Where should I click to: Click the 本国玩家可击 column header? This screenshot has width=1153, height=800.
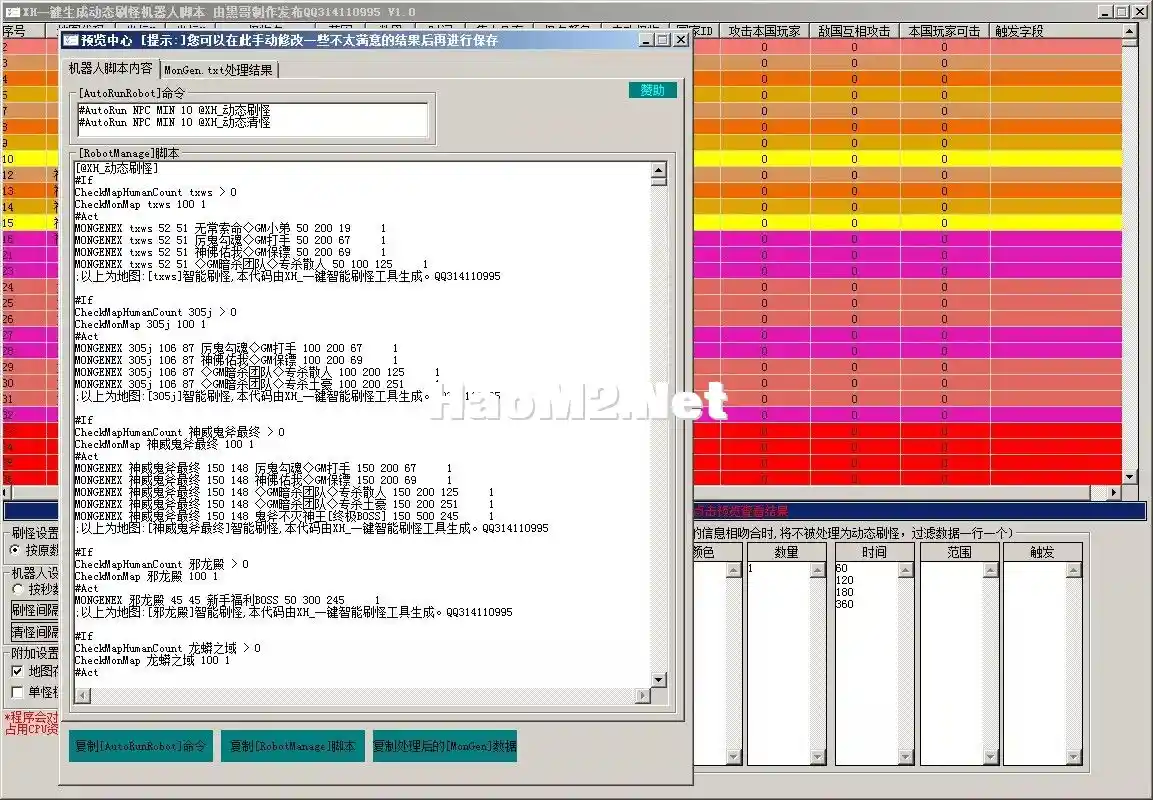(x=944, y=31)
